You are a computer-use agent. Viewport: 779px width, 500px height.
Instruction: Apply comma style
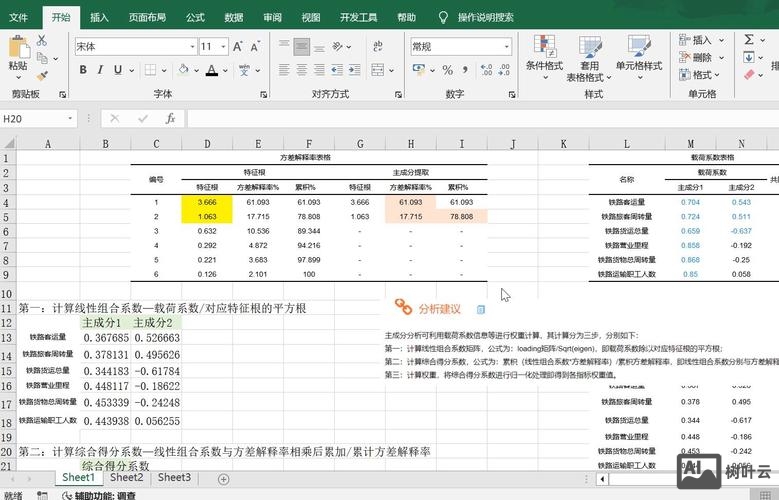[x=465, y=70]
